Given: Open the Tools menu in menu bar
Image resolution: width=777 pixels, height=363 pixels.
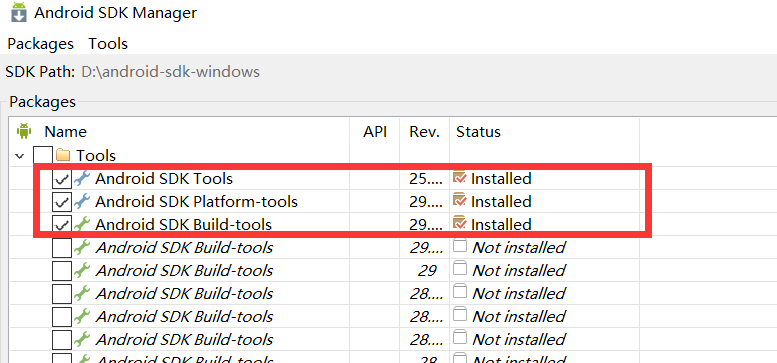Looking at the screenshot, I should (108, 44).
